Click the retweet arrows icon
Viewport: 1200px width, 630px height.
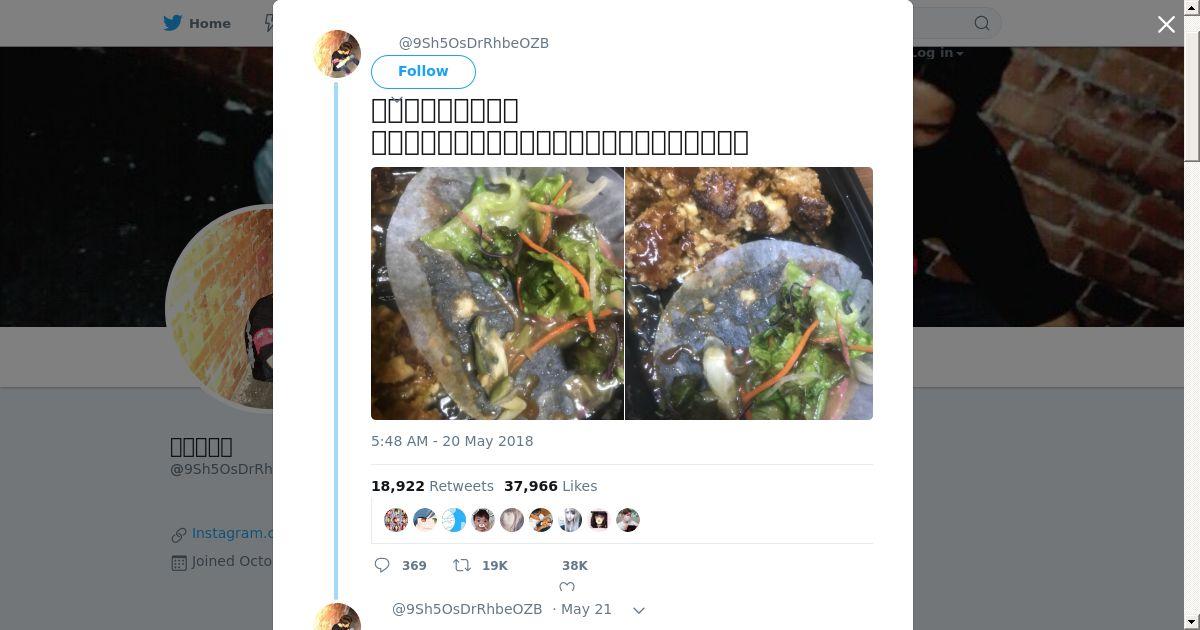(462, 566)
